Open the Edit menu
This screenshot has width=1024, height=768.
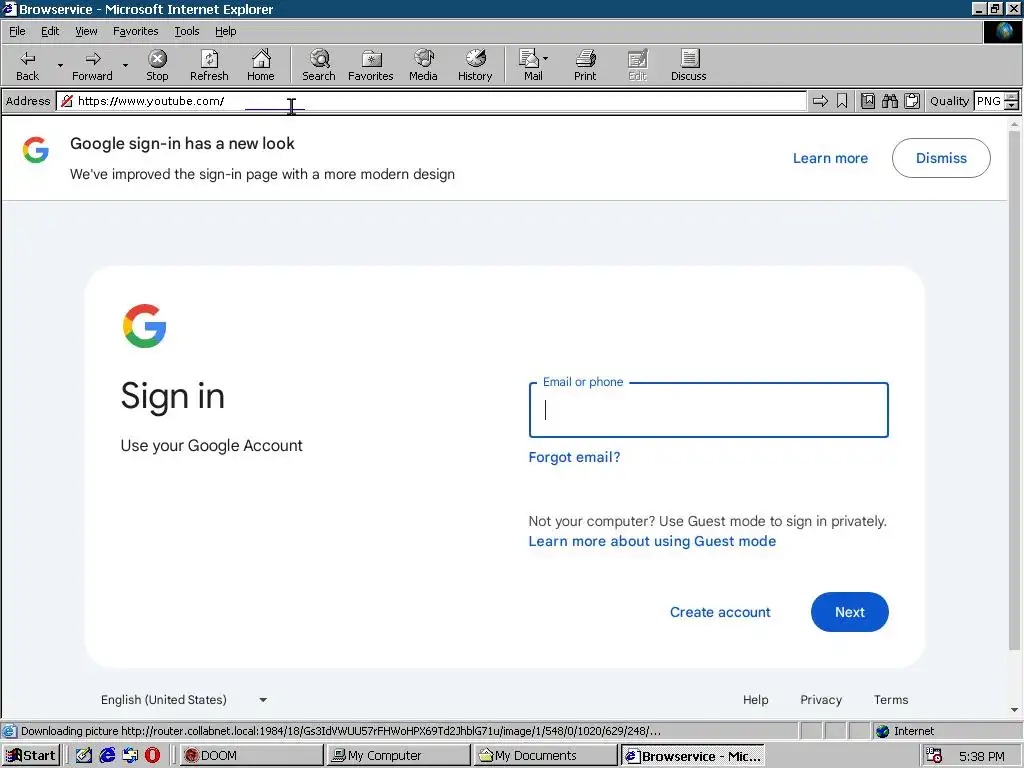50,31
